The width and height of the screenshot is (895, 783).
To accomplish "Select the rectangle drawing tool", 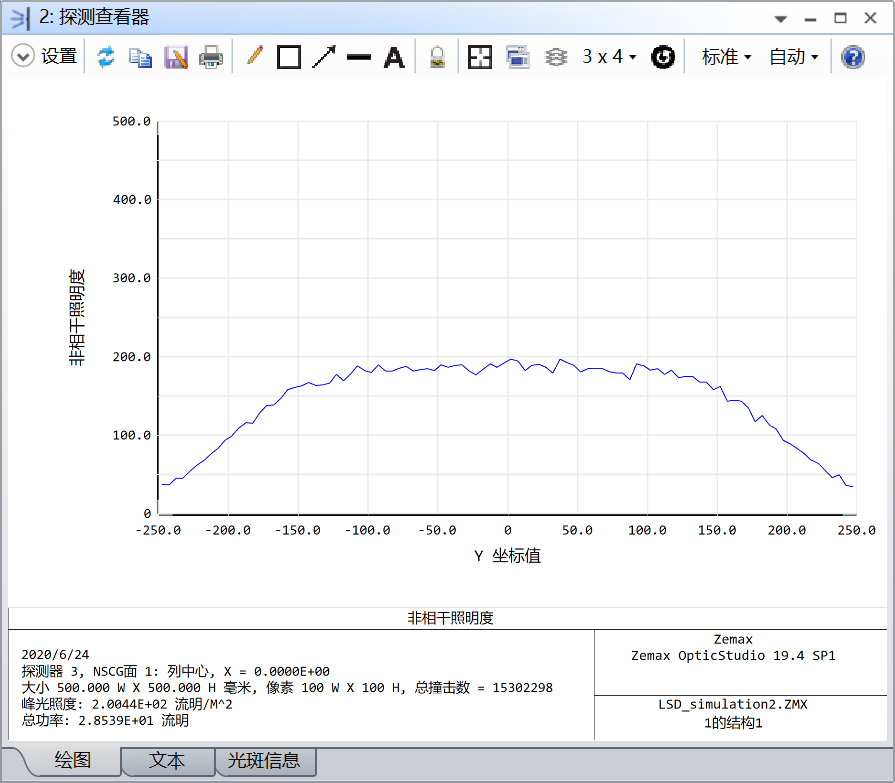I will 289,57.
